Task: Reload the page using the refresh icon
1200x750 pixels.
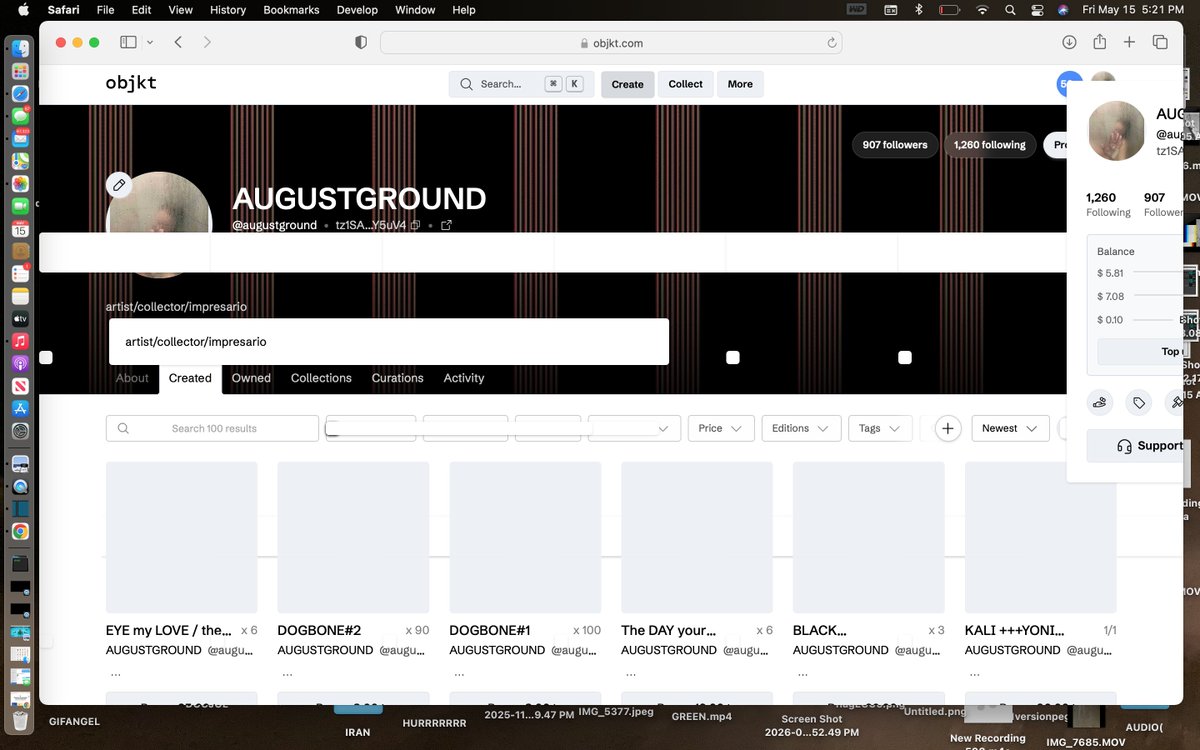Action: click(x=831, y=43)
